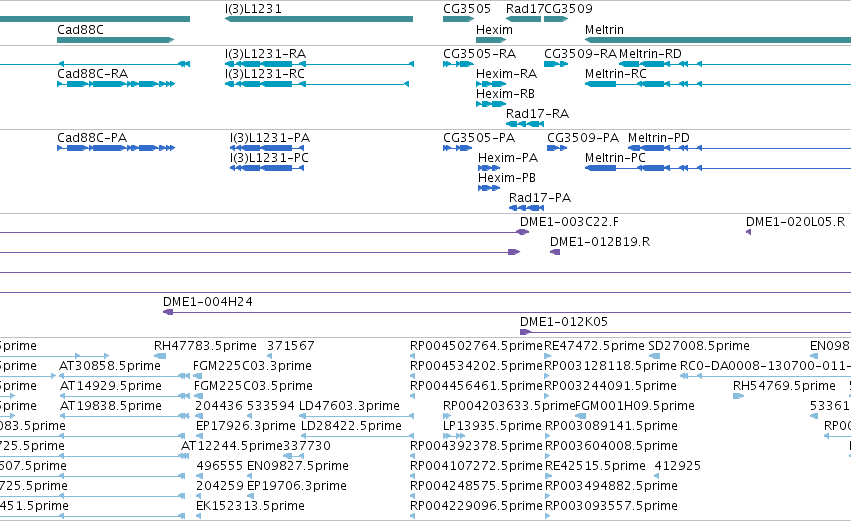Click the Hexim-RA transcript label
Viewport: 851px width, 521px height.
pyautogui.click(x=506, y=74)
